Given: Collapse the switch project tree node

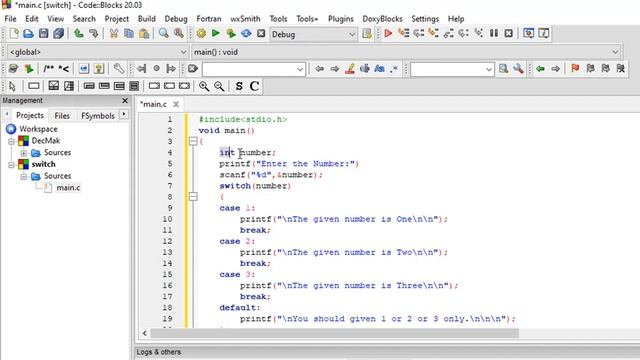Looking at the screenshot, I should coord(11,165).
